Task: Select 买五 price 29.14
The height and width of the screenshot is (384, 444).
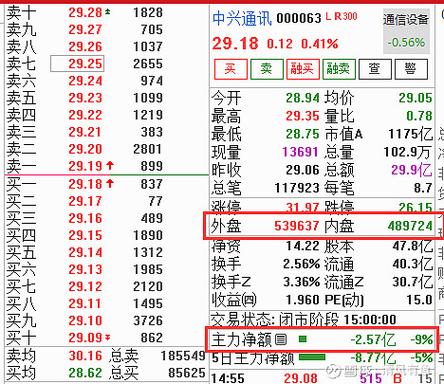Action: click(85, 252)
